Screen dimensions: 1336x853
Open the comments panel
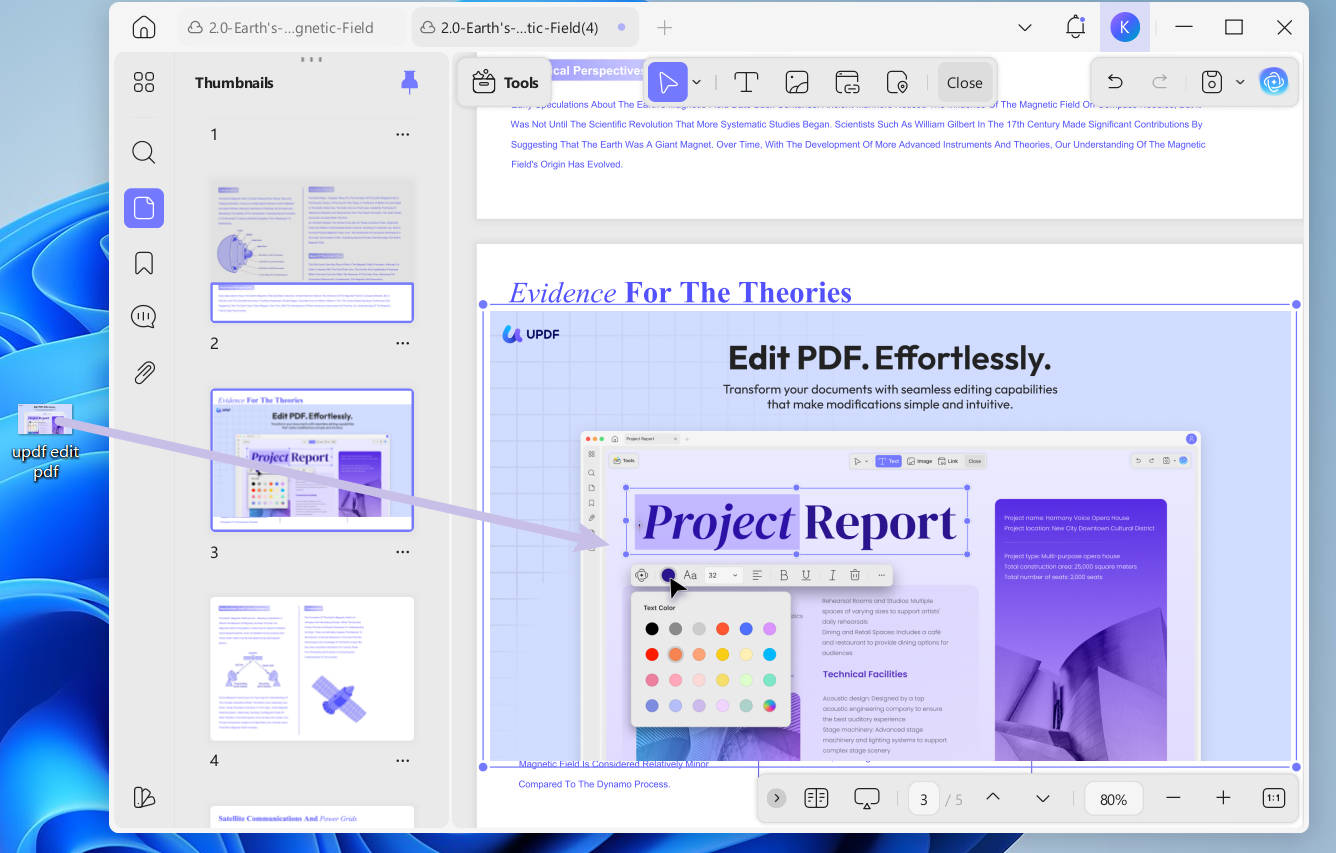click(x=144, y=317)
